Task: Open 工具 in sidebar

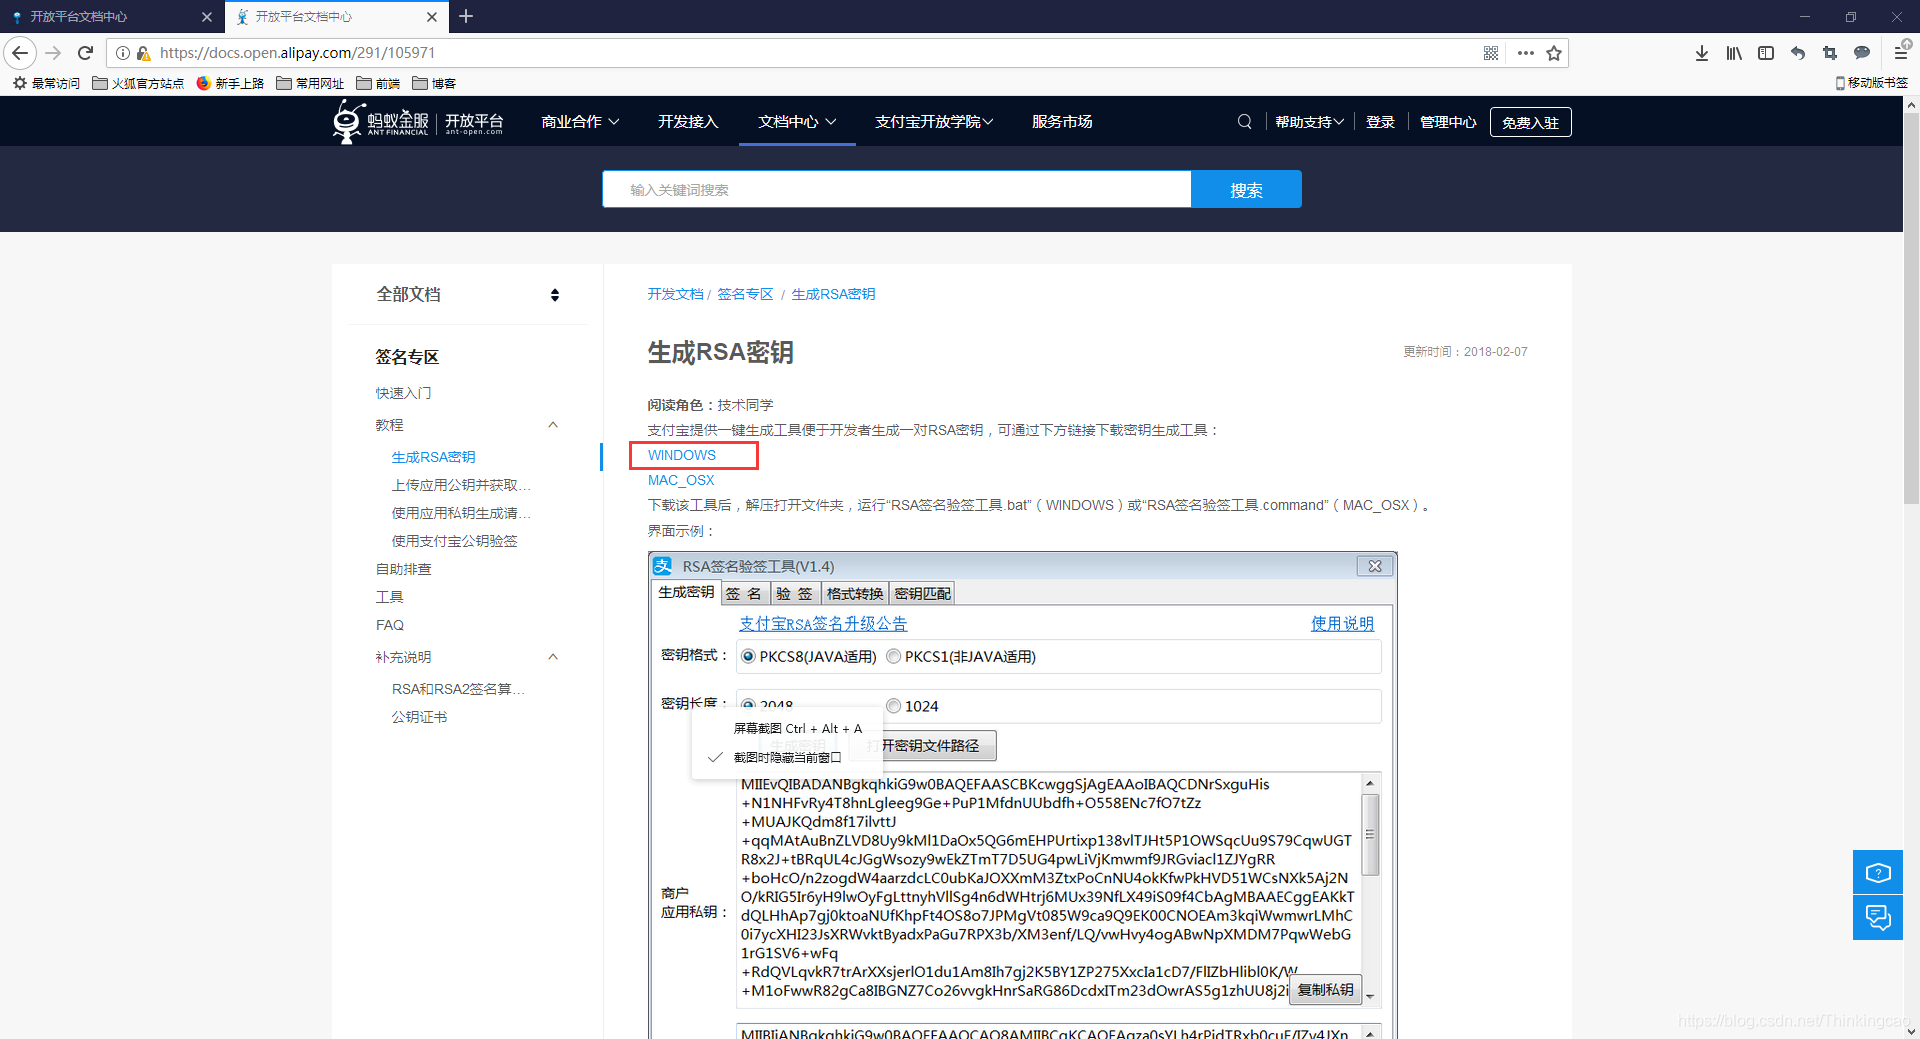Action: pyautogui.click(x=389, y=597)
